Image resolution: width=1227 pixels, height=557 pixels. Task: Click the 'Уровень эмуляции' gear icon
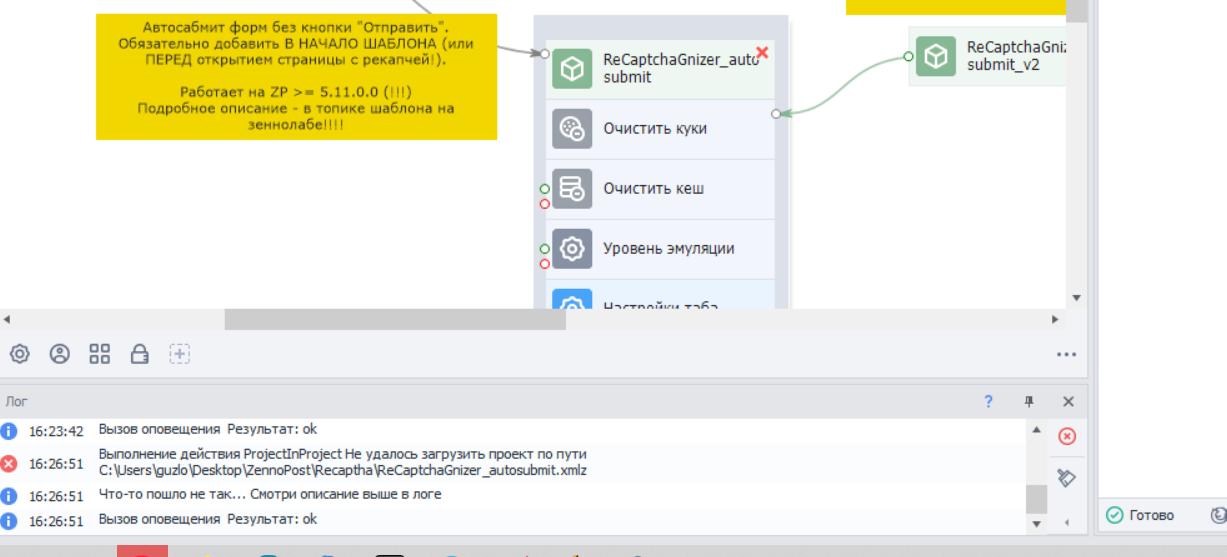572,249
